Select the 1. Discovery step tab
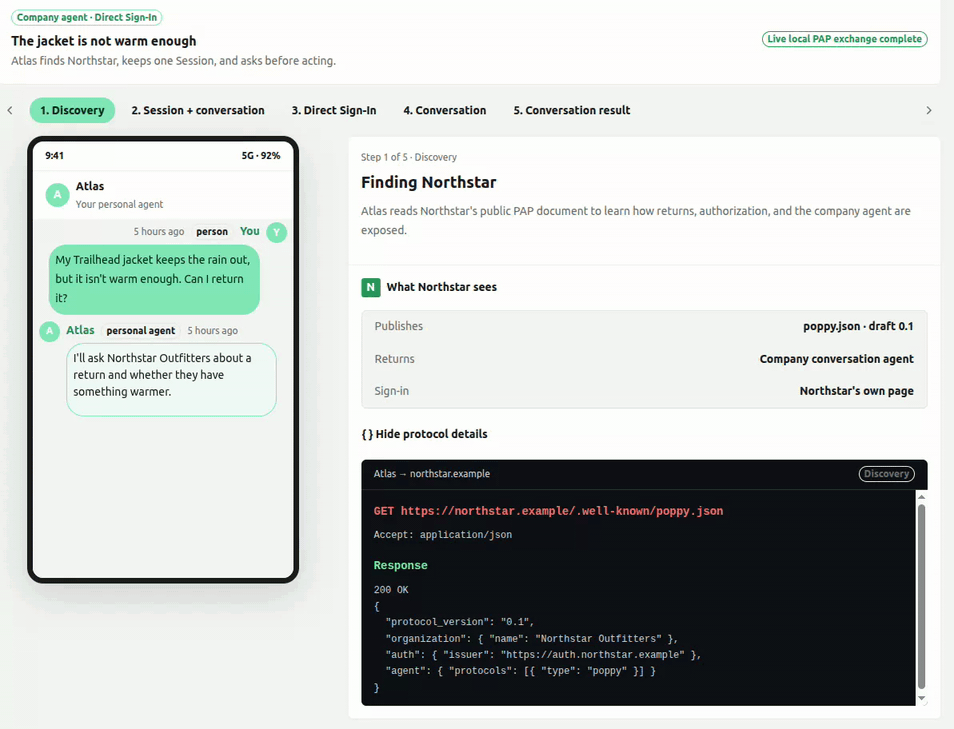The image size is (954, 729). point(72,111)
